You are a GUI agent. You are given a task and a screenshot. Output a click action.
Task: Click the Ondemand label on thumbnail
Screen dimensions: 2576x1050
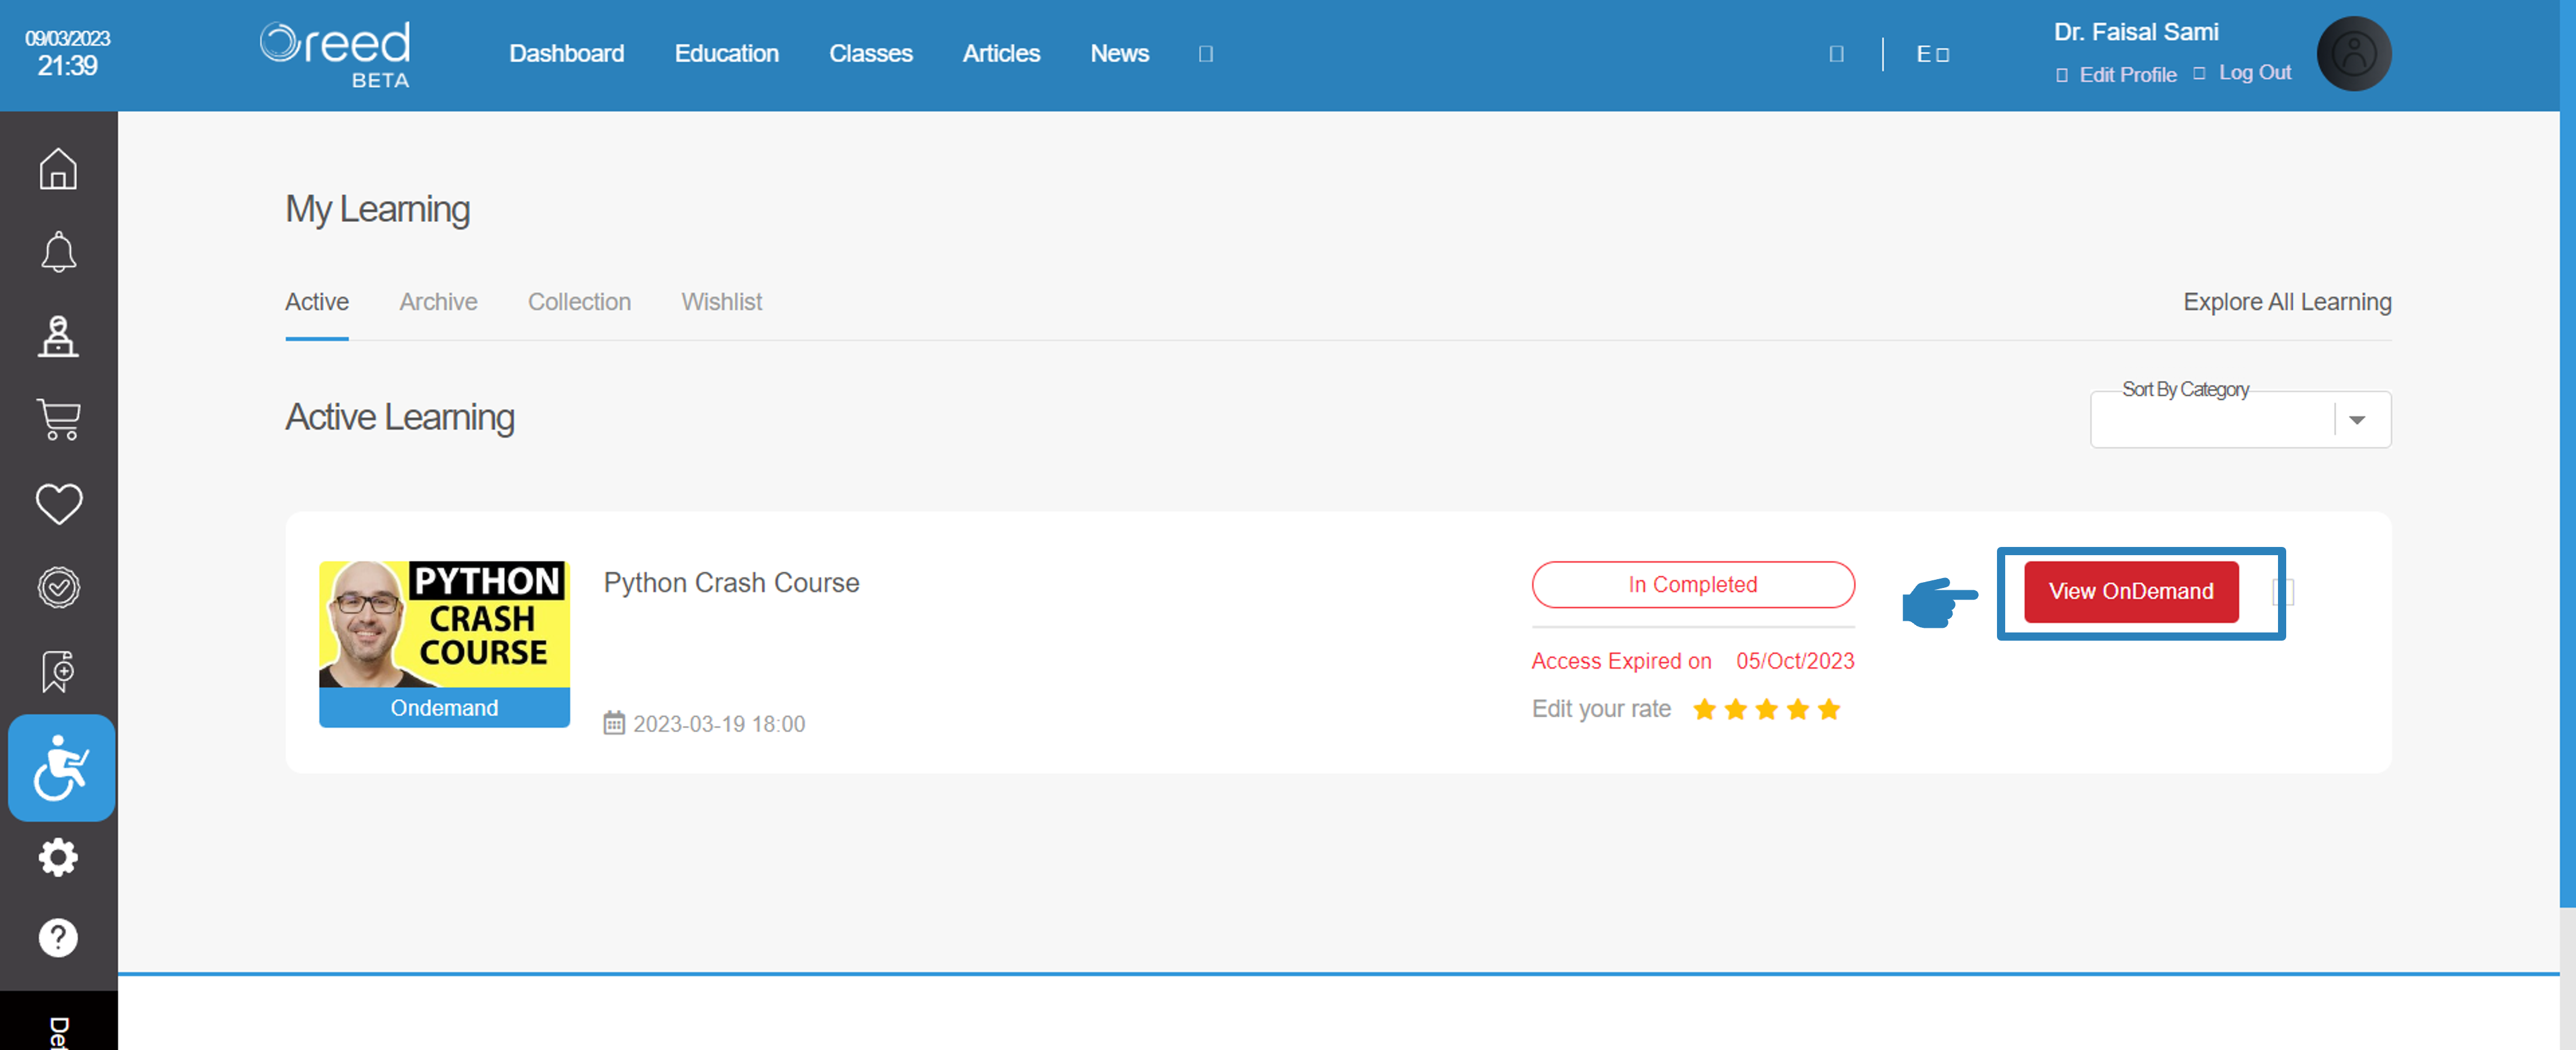pyautogui.click(x=444, y=708)
